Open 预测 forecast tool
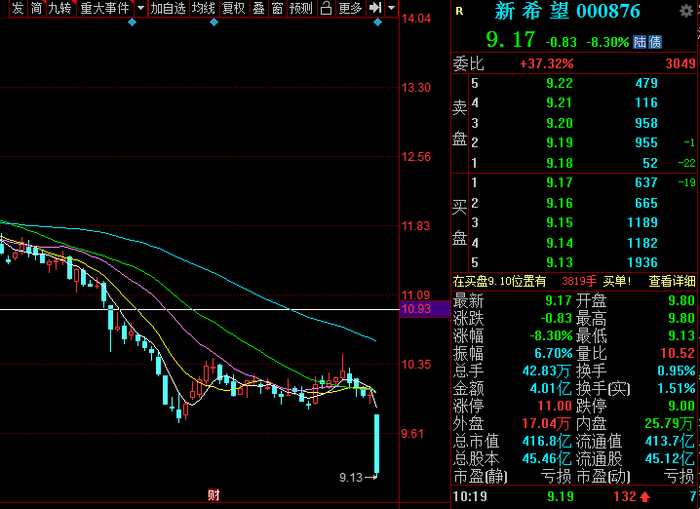700x509 pixels. 301,8
